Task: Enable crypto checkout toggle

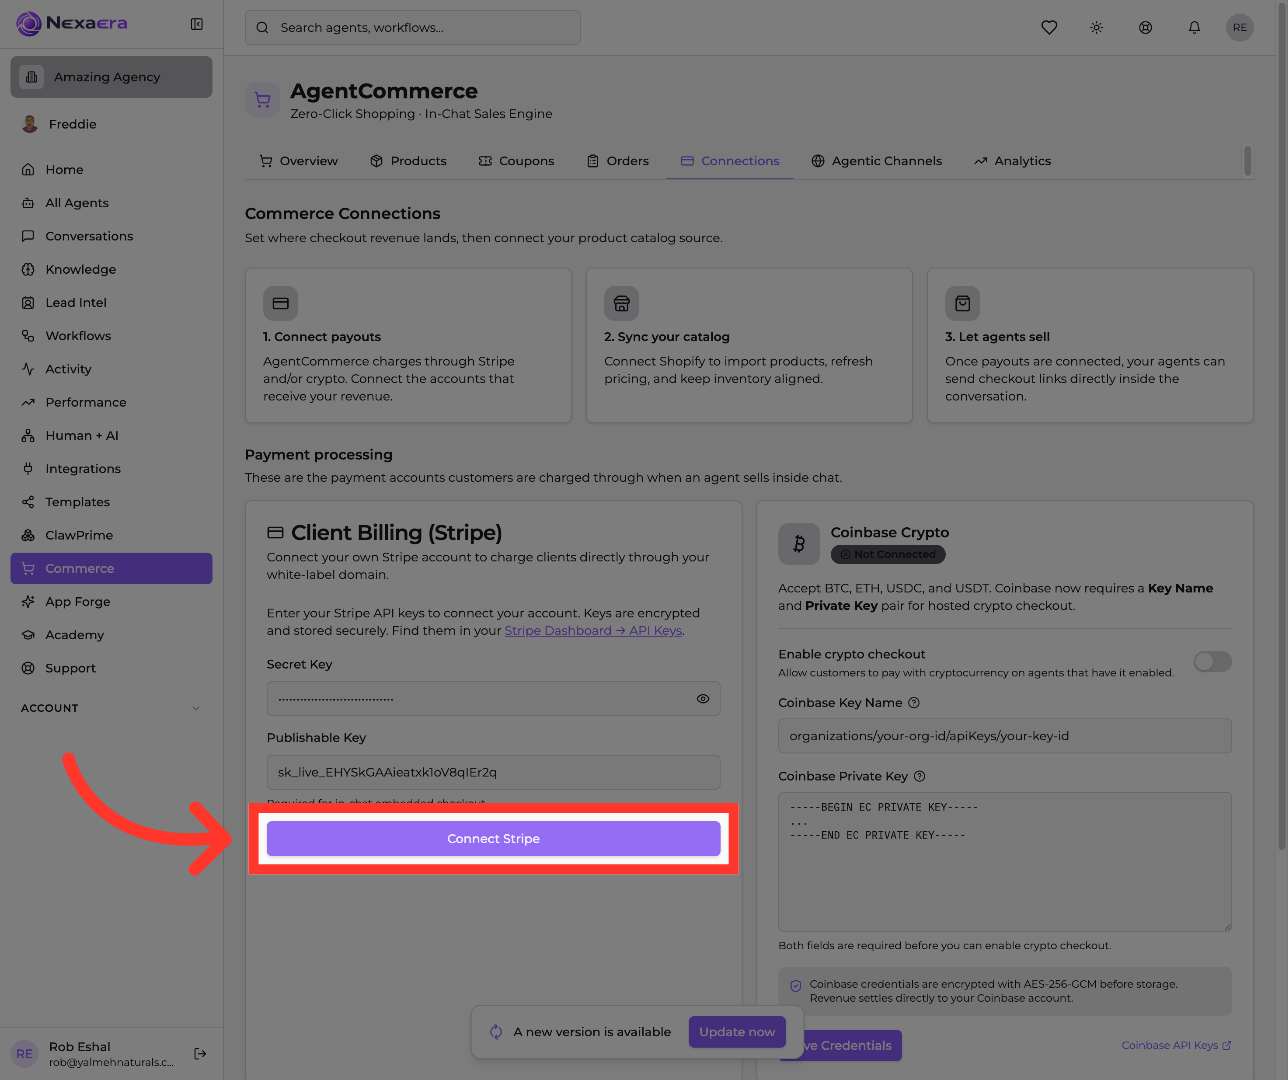Action: coord(1213,662)
